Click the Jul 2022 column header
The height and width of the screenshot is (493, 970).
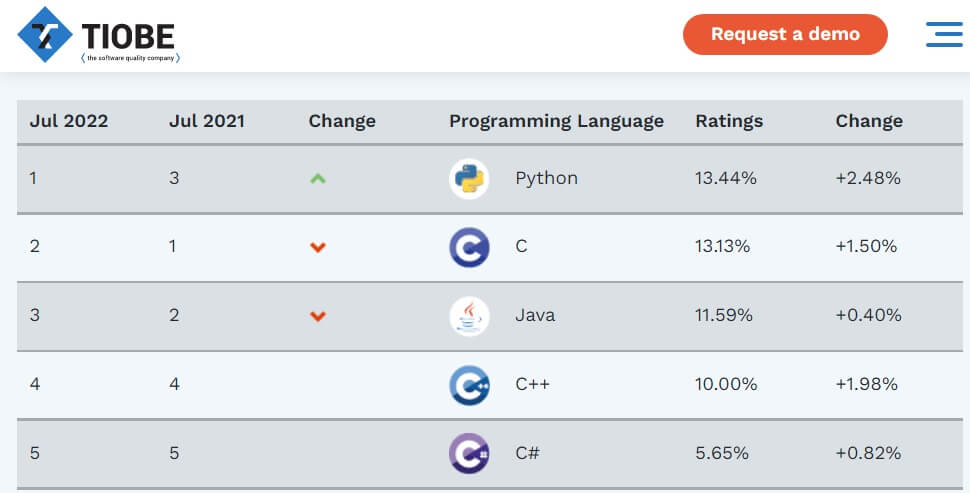click(x=69, y=121)
